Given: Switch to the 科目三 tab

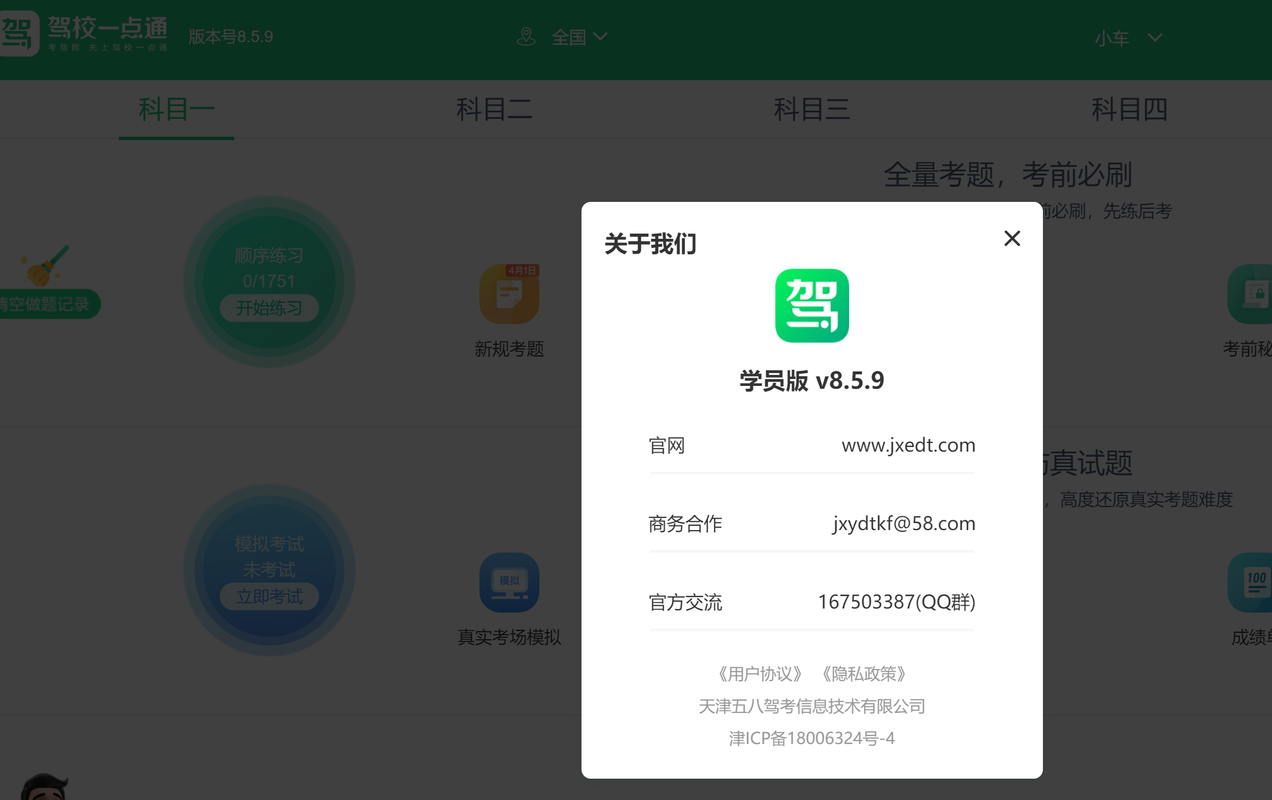Looking at the screenshot, I should point(812,109).
